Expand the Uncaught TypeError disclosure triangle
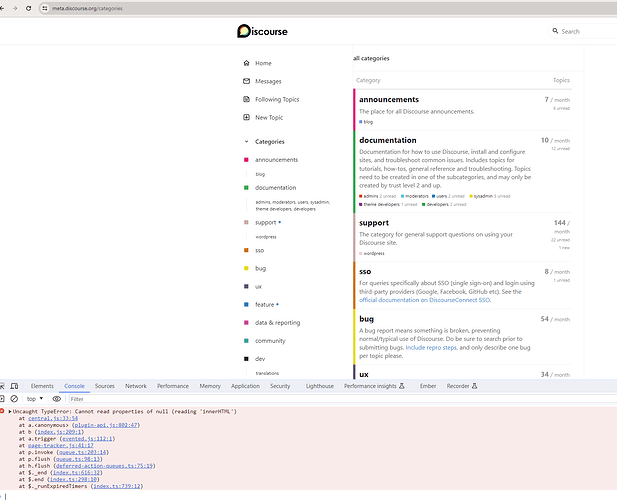The width and height of the screenshot is (617, 500). click(x=10, y=411)
